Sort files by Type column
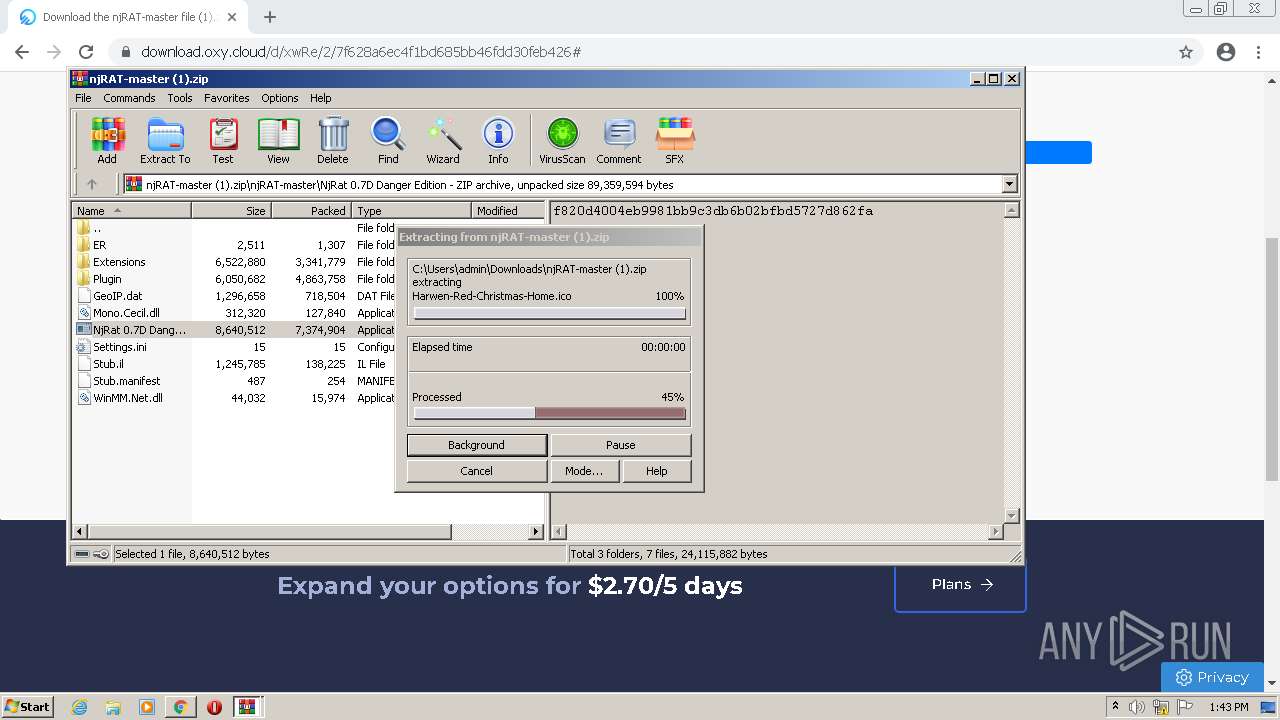This screenshot has height=720, width=1280. tap(412, 211)
